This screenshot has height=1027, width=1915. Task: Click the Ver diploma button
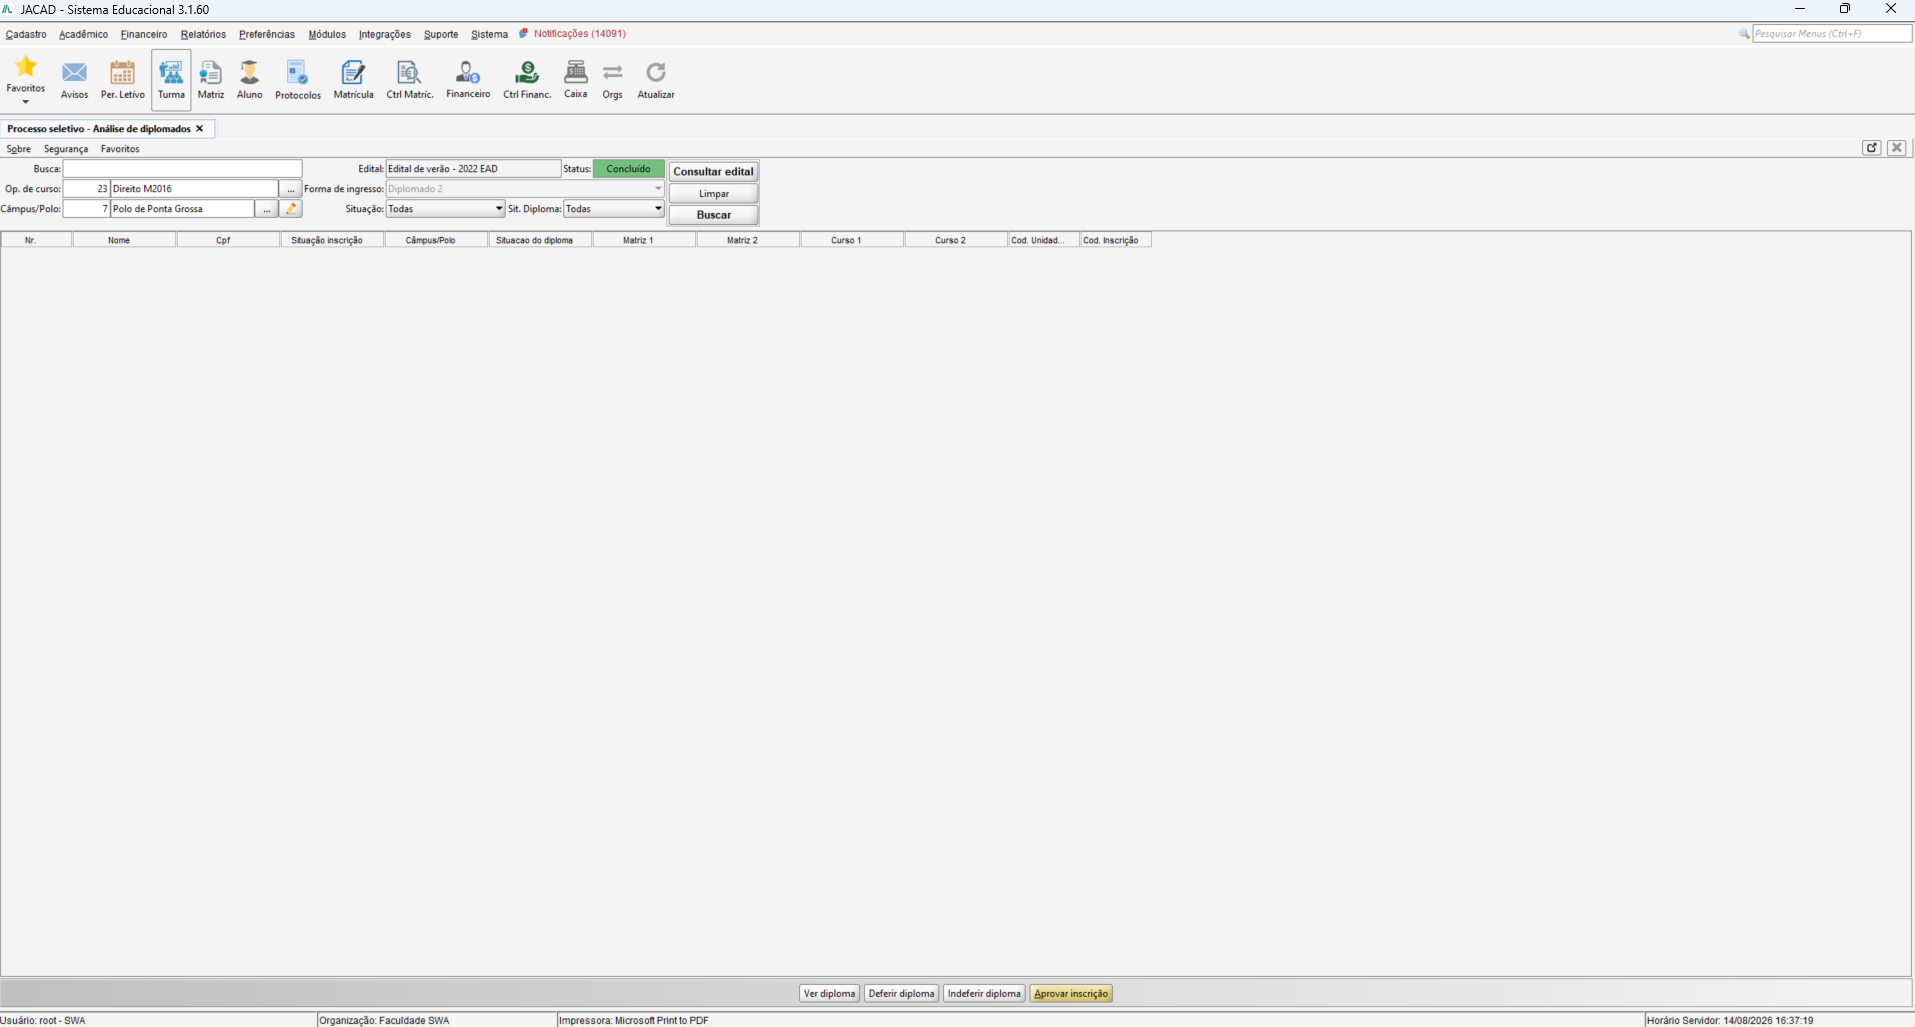830,994
